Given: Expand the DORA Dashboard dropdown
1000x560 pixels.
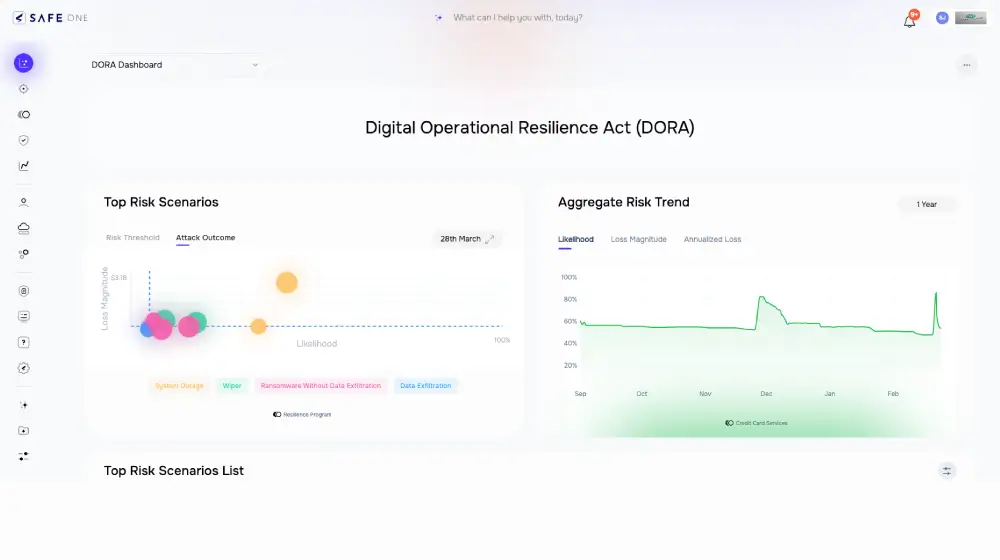Looking at the screenshot, I should pos(176,65).
